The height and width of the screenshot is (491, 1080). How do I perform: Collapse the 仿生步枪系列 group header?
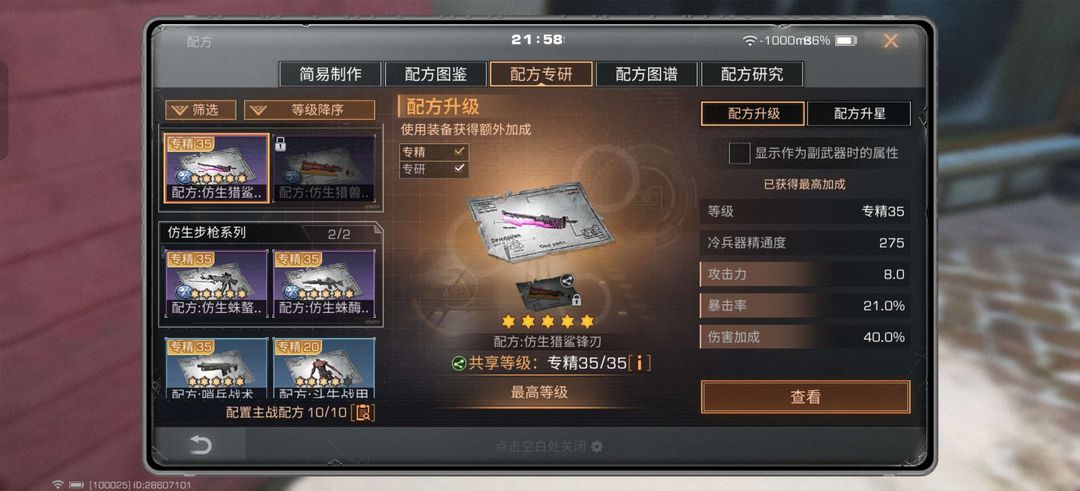[x=269, y=233]
